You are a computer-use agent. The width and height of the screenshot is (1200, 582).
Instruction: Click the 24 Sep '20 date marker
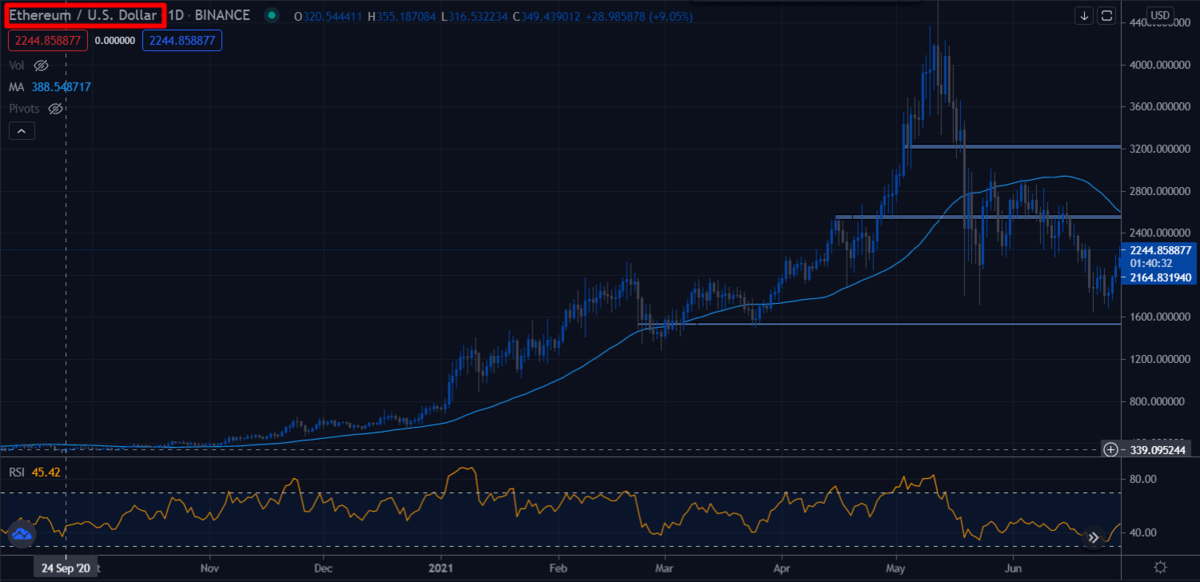[65, 567]
